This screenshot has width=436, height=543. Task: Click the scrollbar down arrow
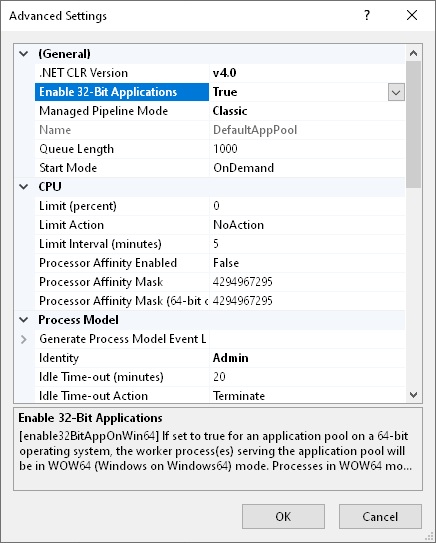tap(413, 395)
